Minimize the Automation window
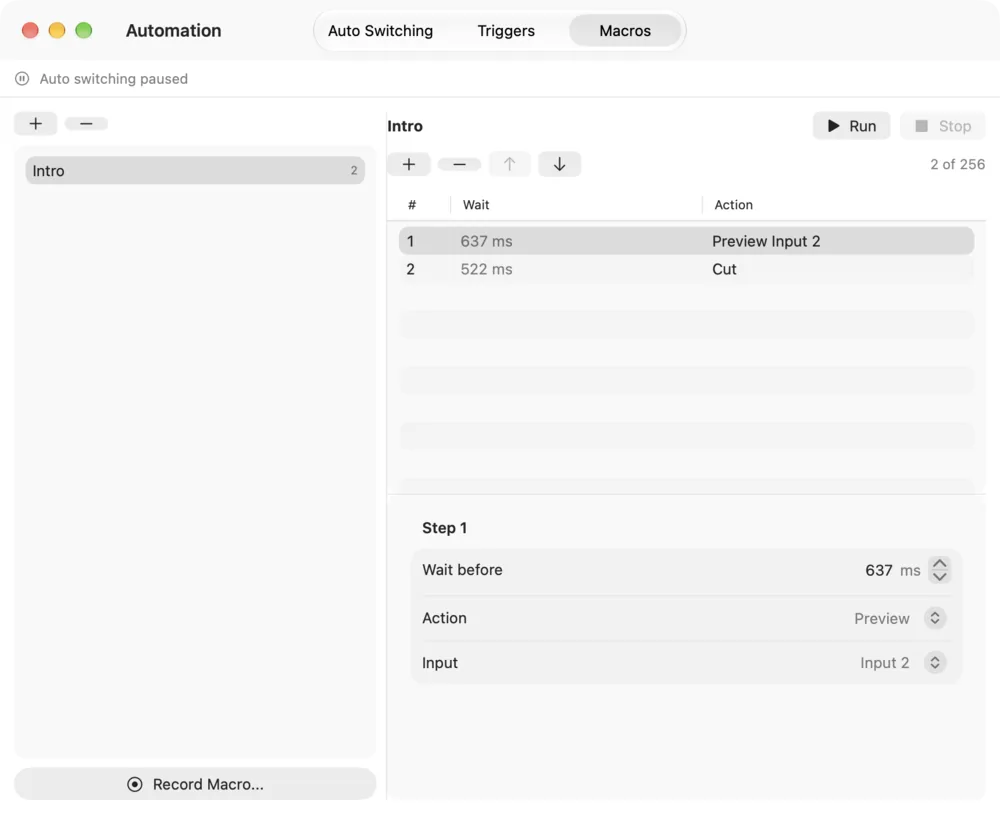 click(x=57, y=31)
